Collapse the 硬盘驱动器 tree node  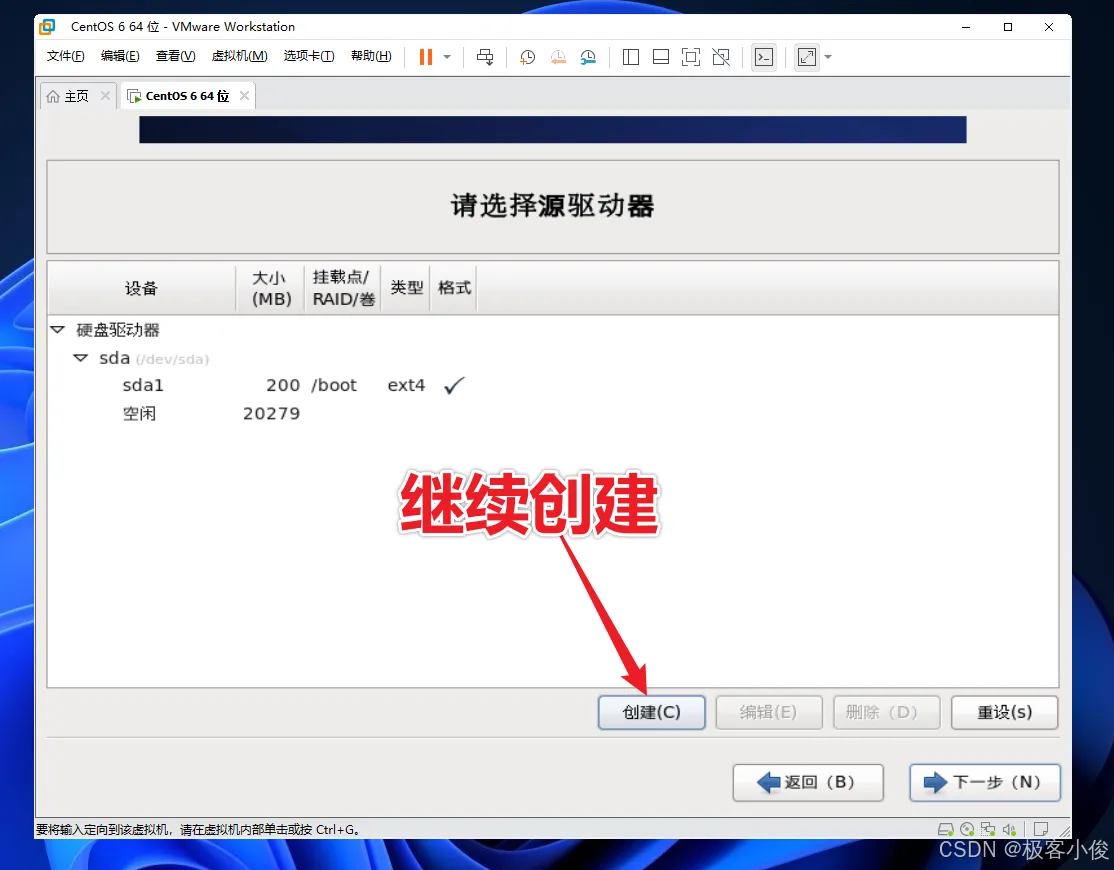coord(58,330)
